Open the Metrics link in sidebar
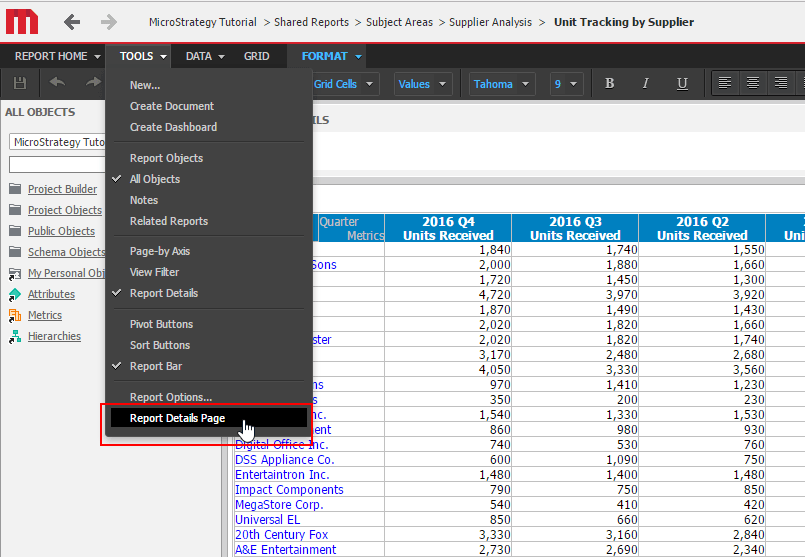The height and width of the screenshot is (557, 805). pyautogui.click(x=45, y=315)
